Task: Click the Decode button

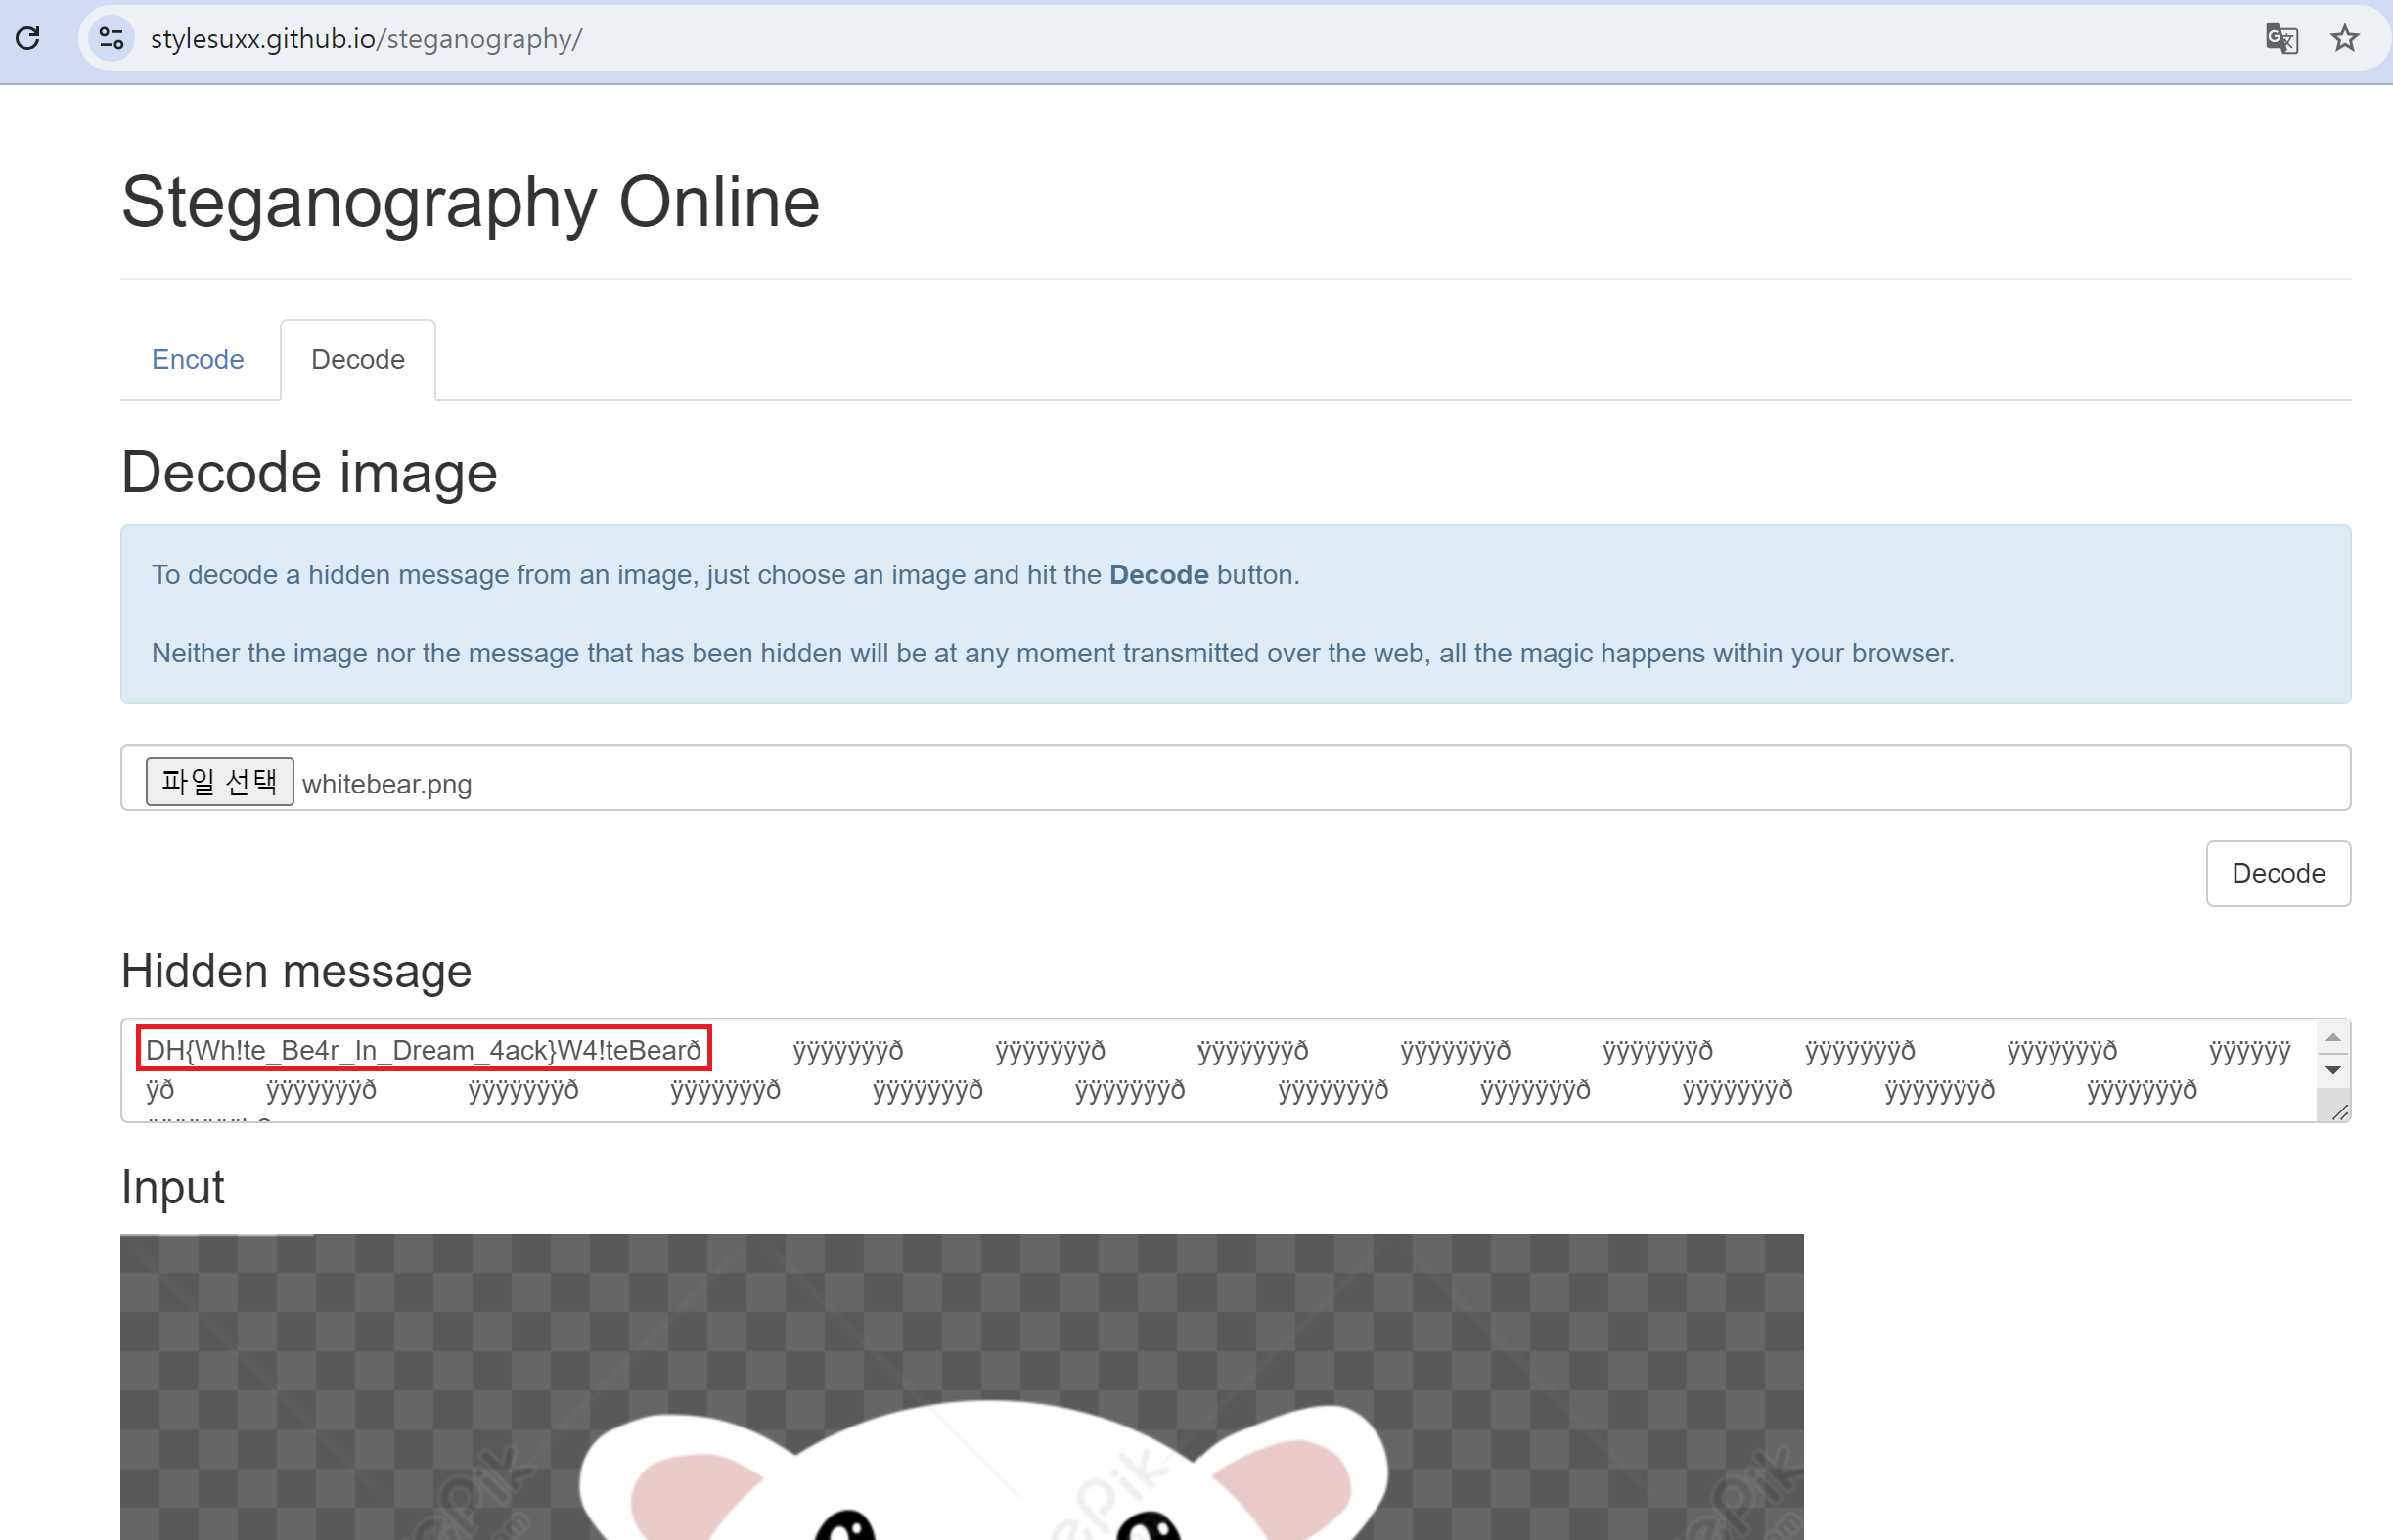Action: (x=2277, y=873)
